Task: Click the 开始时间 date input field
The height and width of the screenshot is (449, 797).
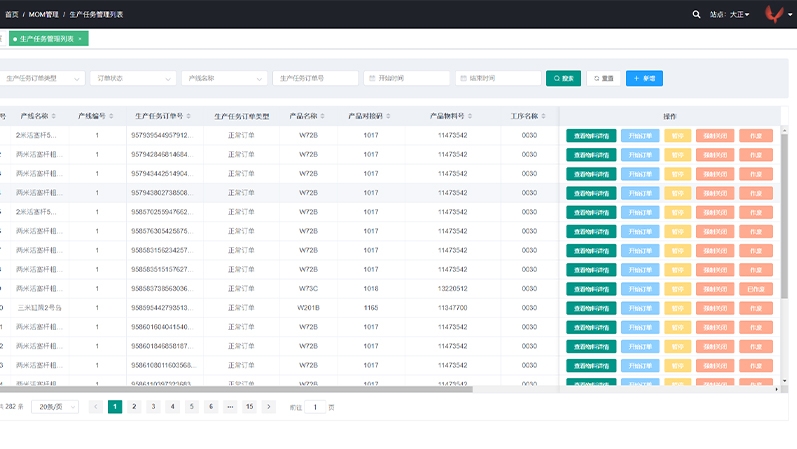Action: (x=408, y=78)
